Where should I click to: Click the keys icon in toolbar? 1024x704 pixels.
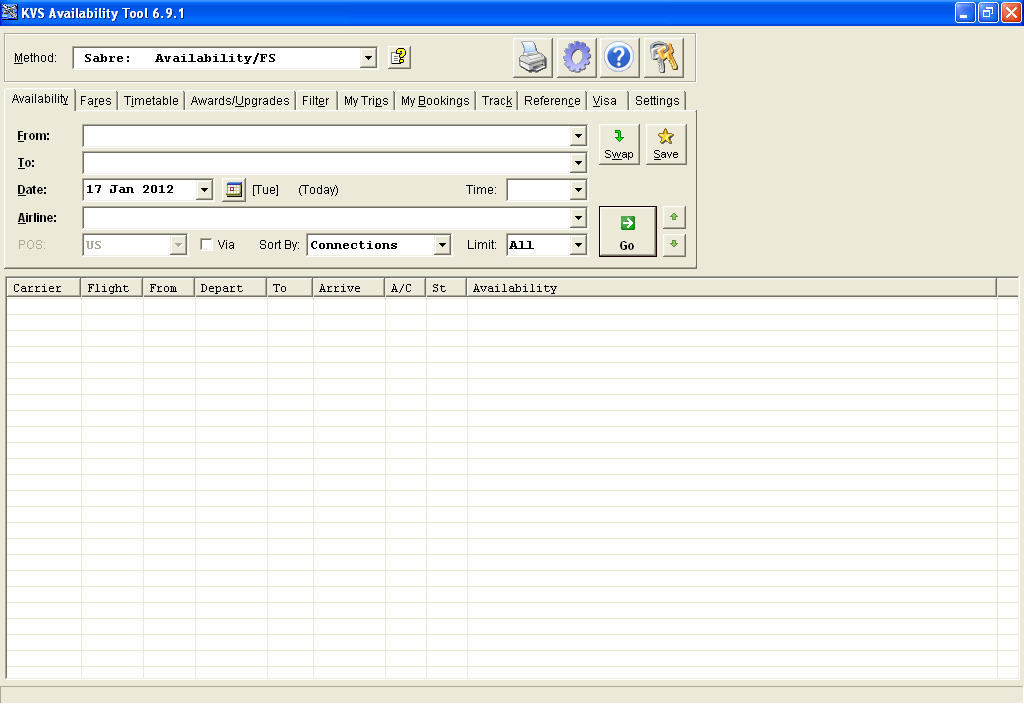[664, 57]
